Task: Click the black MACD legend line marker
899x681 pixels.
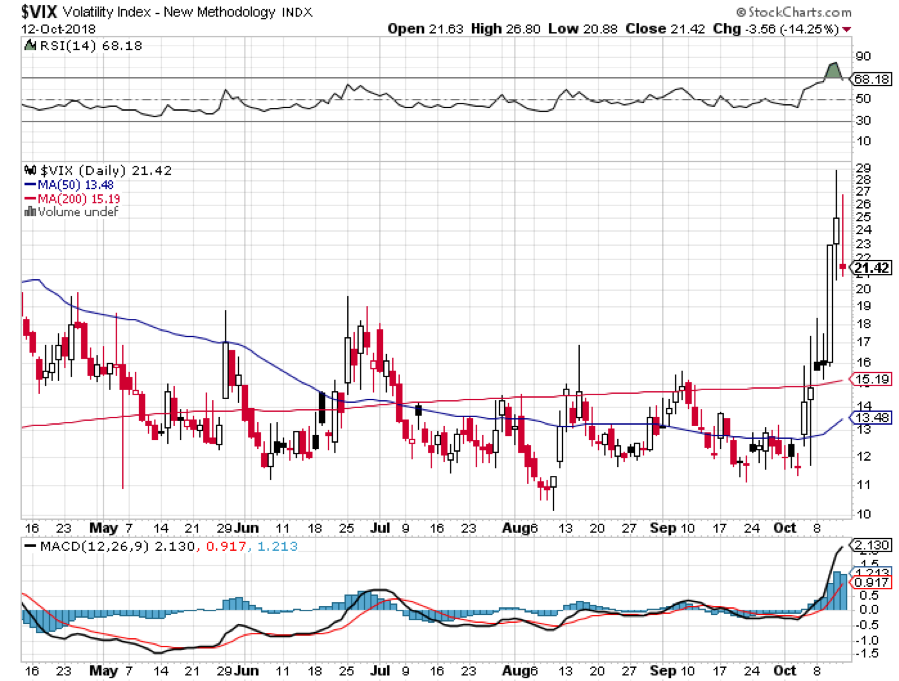Action: 27,547
